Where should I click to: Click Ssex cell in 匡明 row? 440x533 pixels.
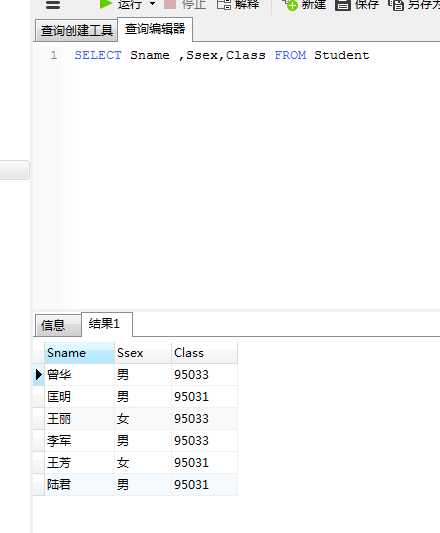(143, 397)
